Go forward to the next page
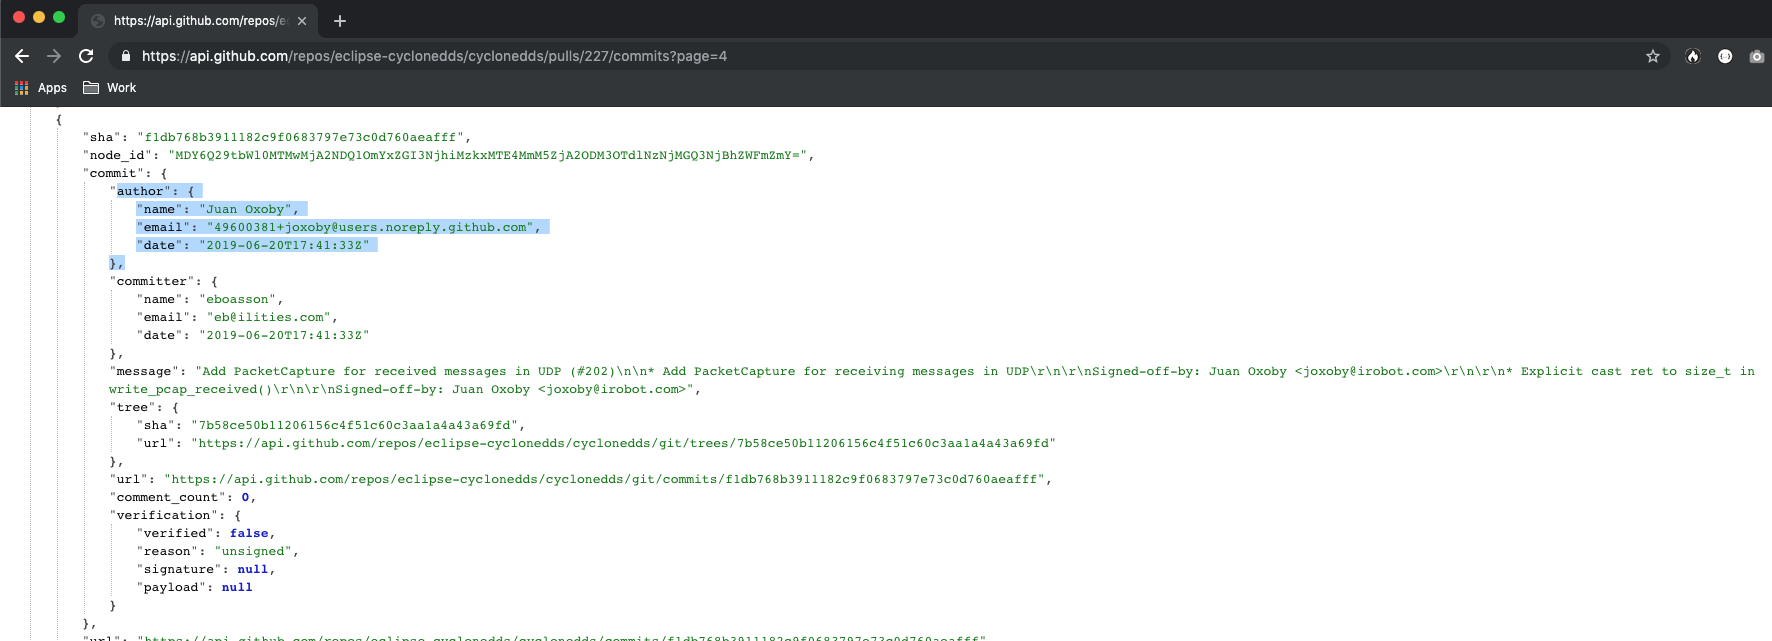This screenshot has width=1772, height=641. pyautogui.click(x=54, y=56)
